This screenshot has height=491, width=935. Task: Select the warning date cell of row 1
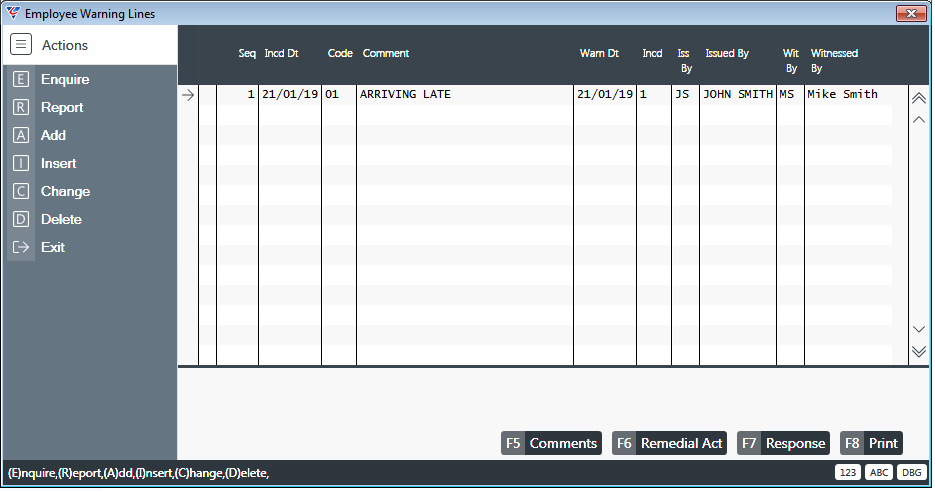tap(605, 94)
